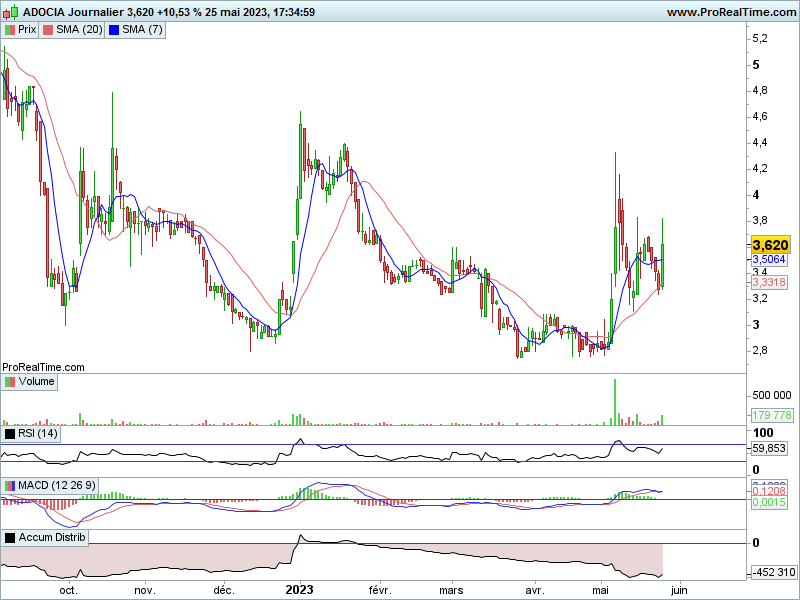Viewport: 800px width, 600px height.
Task: Click the RSI (14) panel label
Action: [38, 434]
